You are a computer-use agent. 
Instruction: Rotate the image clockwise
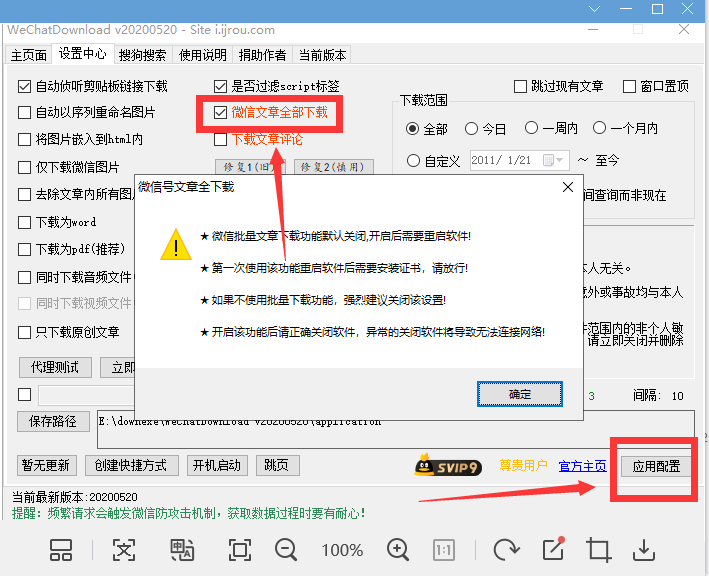coord(506,550)
